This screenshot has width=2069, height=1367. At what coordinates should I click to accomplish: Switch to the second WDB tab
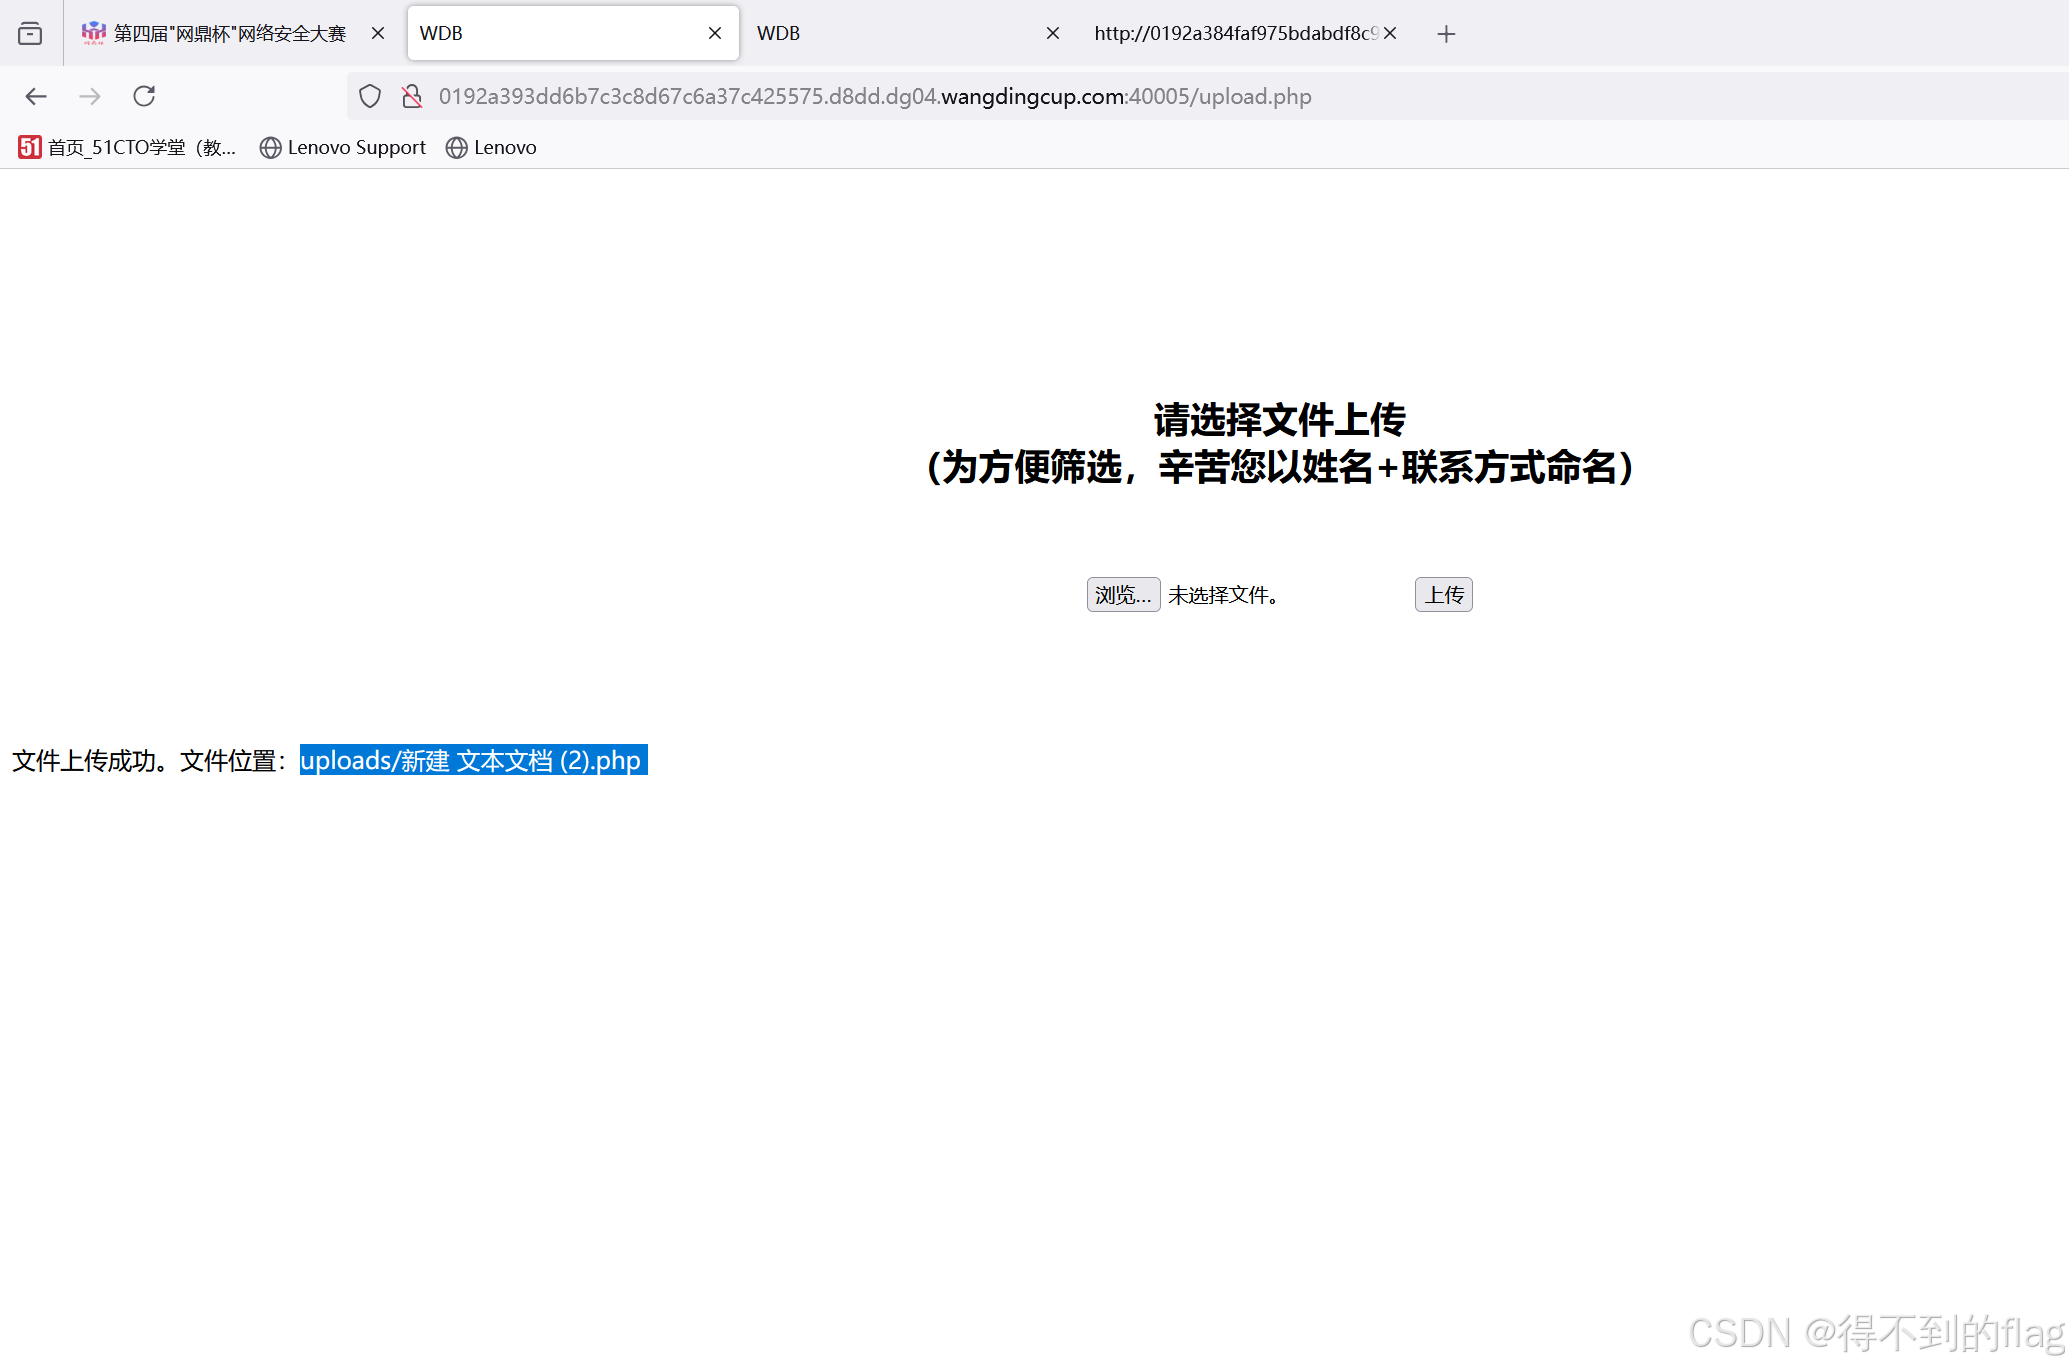880,34
